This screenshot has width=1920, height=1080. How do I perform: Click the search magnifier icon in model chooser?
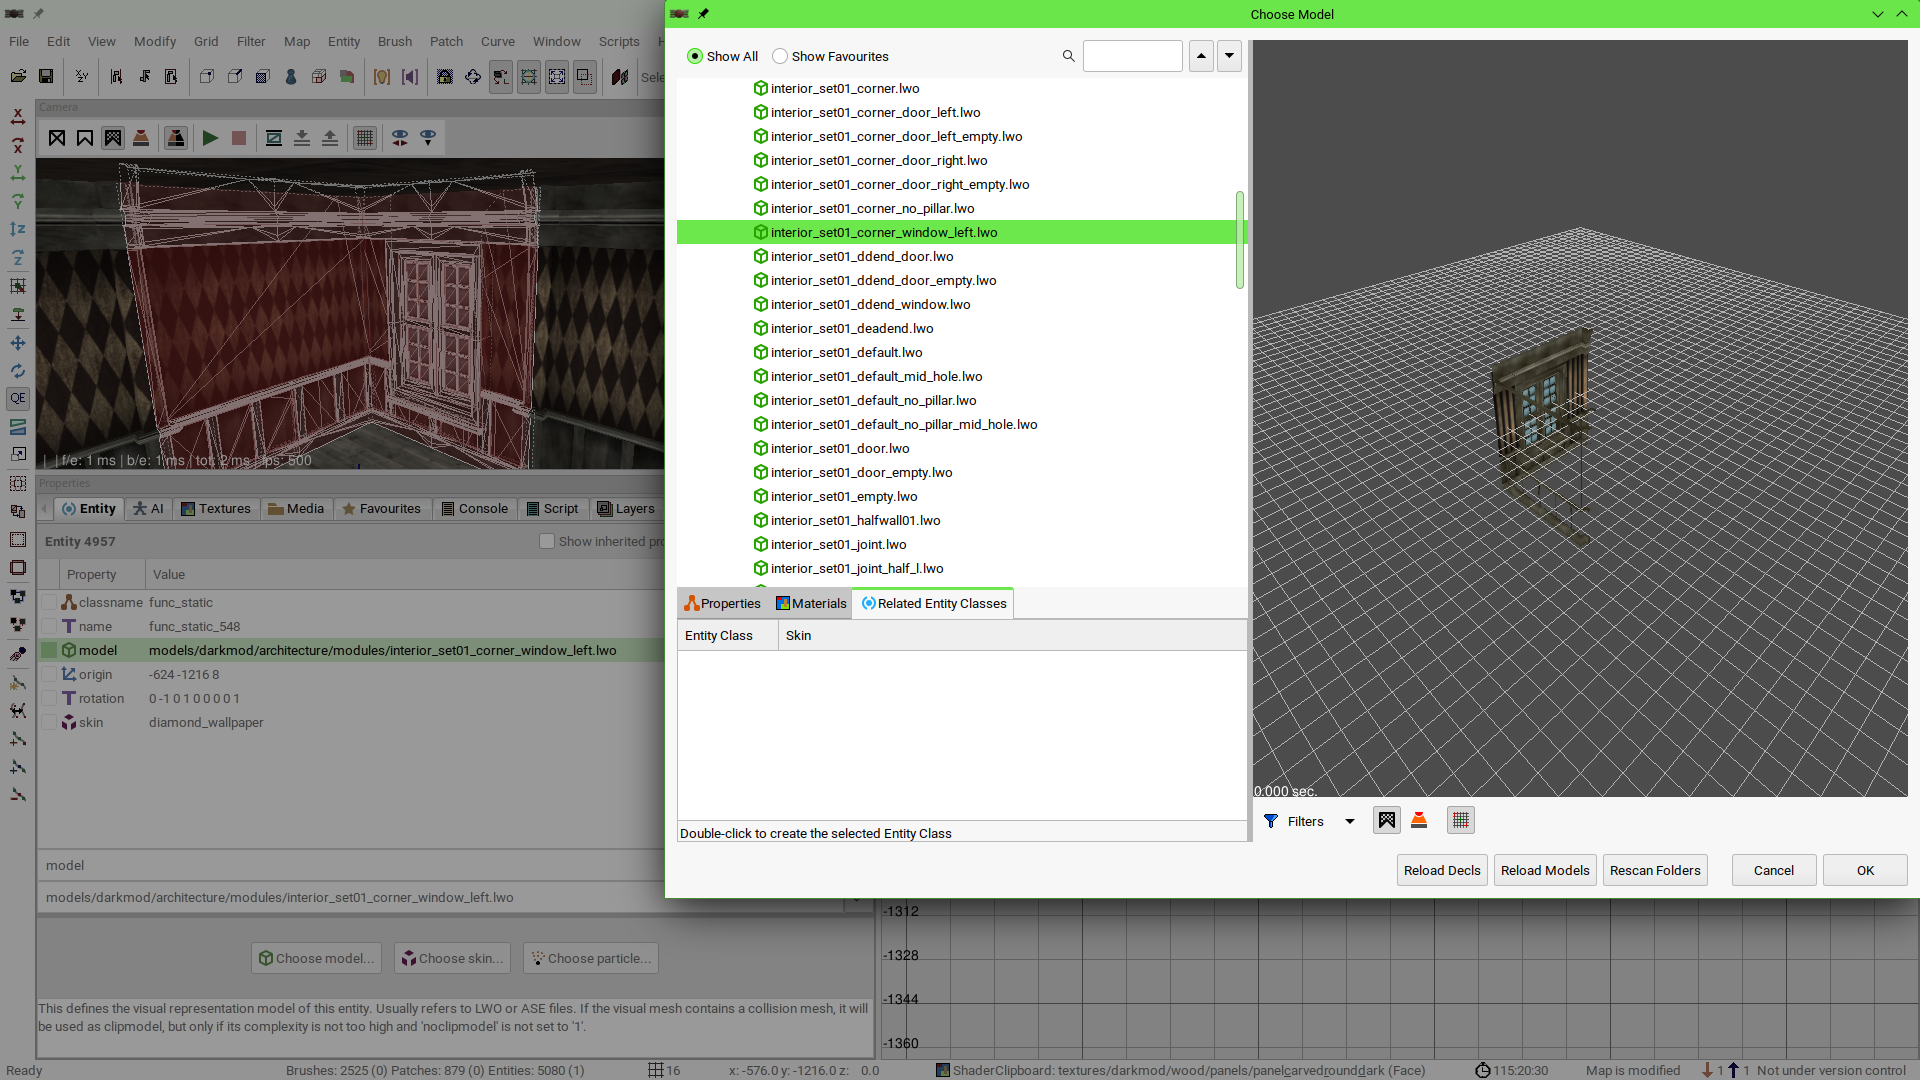[x=1069, y=56]
